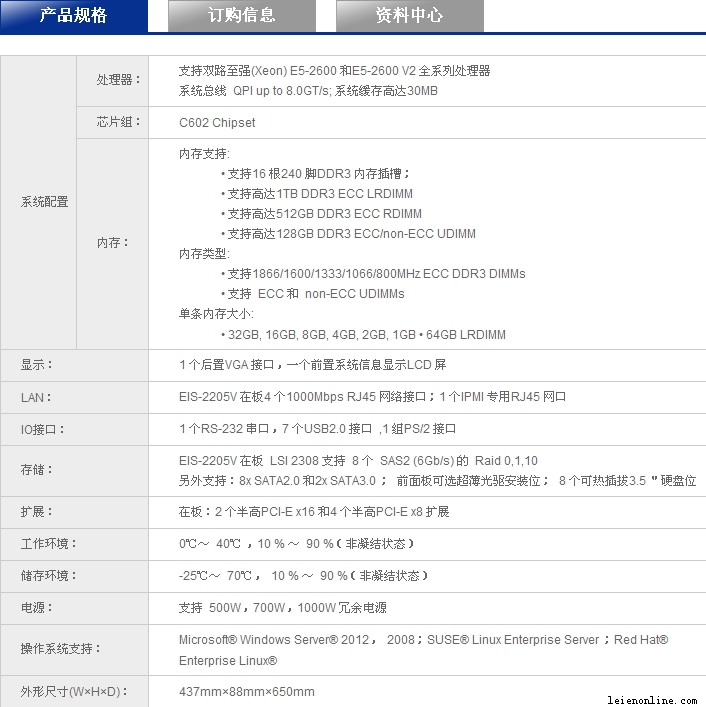The image size is (706, 707).
Task: Click the 处理器 label cell
Action: coord(112,81)
